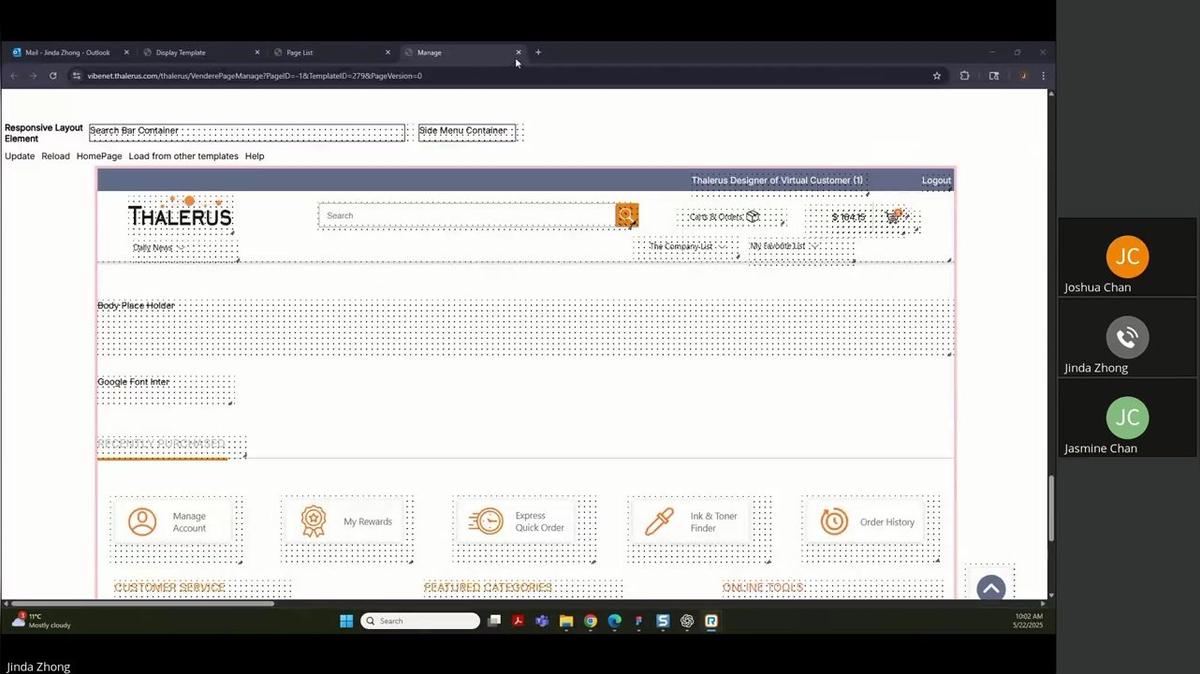Click the Order History clock icon
1200x674 pixels.
click(x=832, y=520)
